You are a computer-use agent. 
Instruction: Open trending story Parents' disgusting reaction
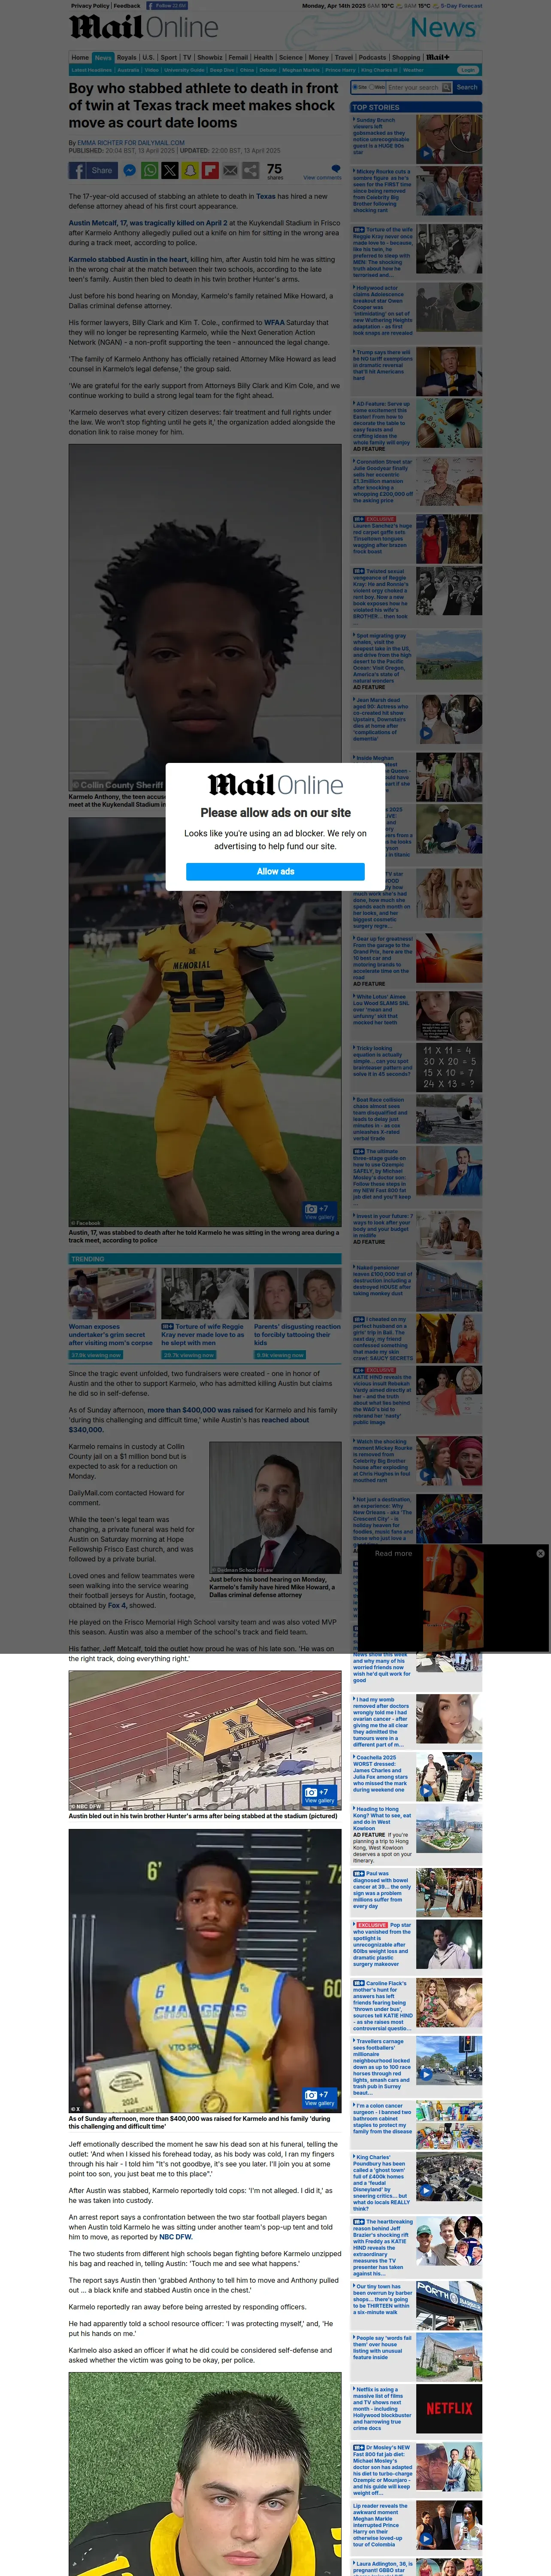coord(297,1334)
